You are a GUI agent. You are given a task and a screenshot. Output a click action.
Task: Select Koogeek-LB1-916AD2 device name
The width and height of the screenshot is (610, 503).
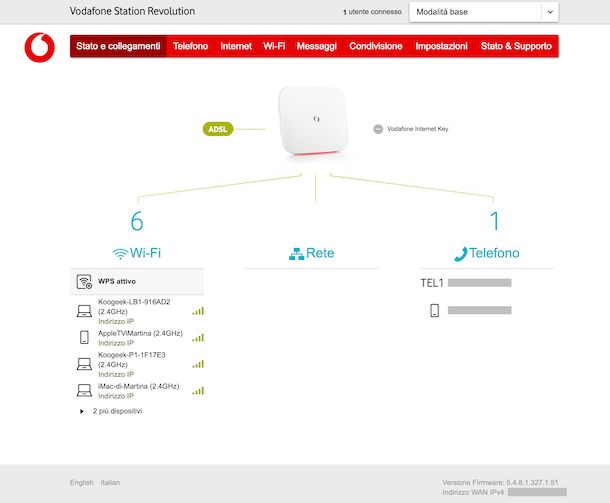pos(134,307)
